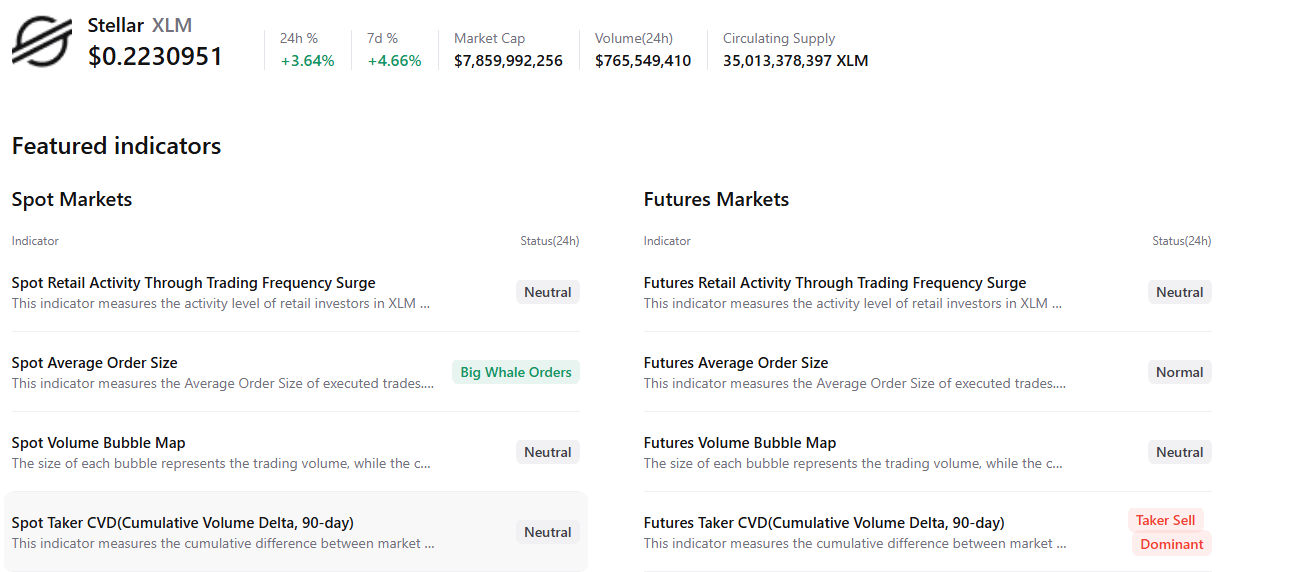
Task: Click the Market Cap $7,859,992,256 value
Action: click(x=508, y=61)
